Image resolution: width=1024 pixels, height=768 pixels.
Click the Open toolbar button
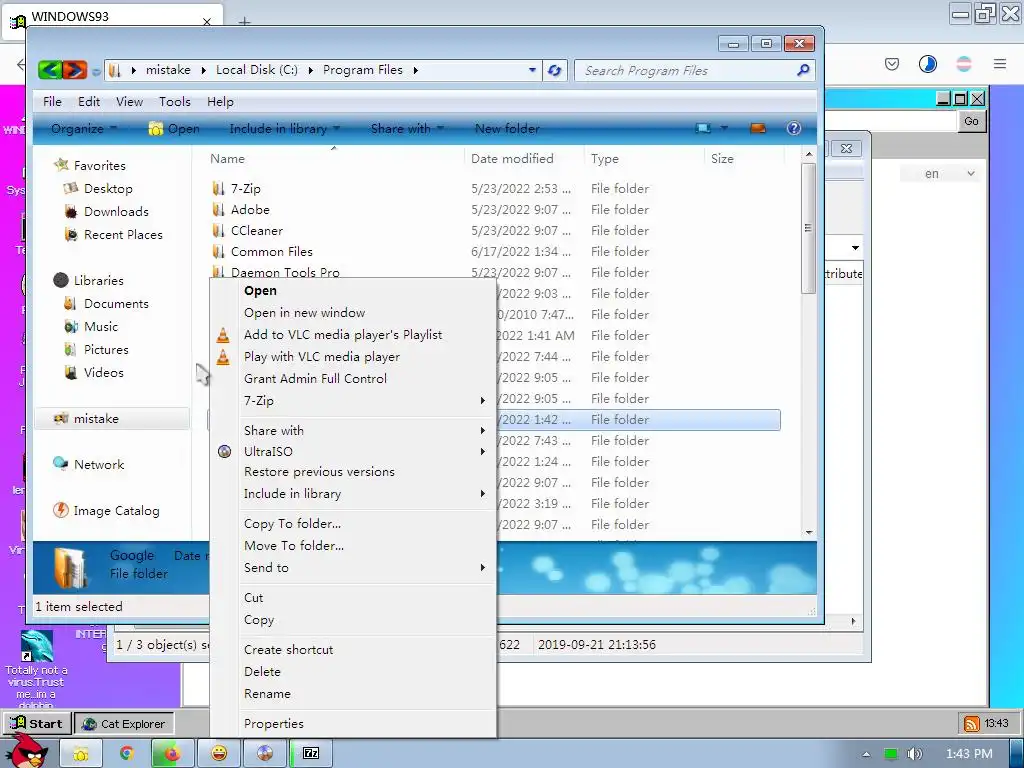174,129
